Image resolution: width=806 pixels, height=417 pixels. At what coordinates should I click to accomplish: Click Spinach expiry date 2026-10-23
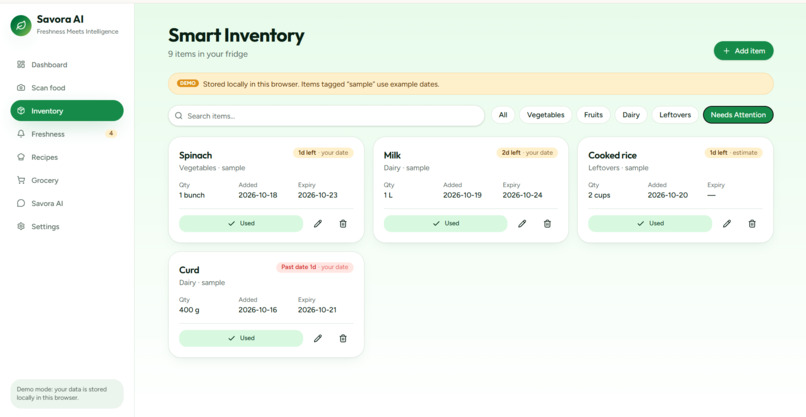click(x=318, y=195)
